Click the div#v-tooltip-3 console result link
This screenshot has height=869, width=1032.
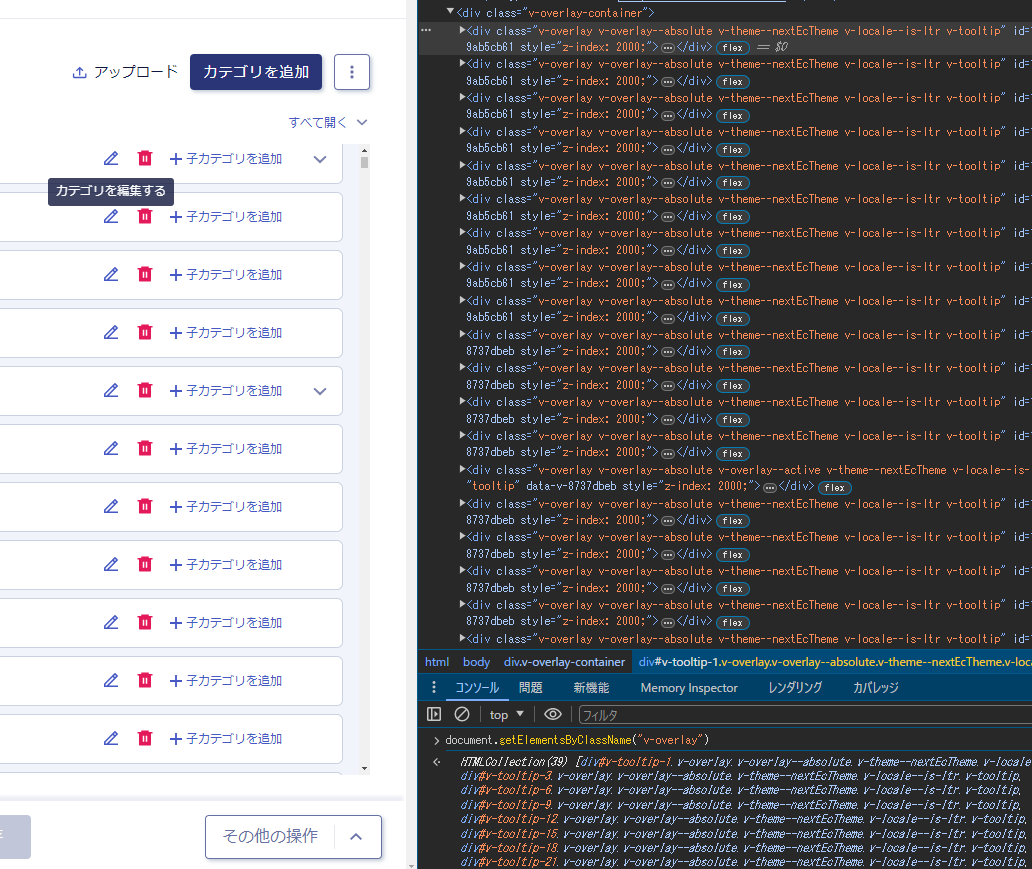[505, 776]
